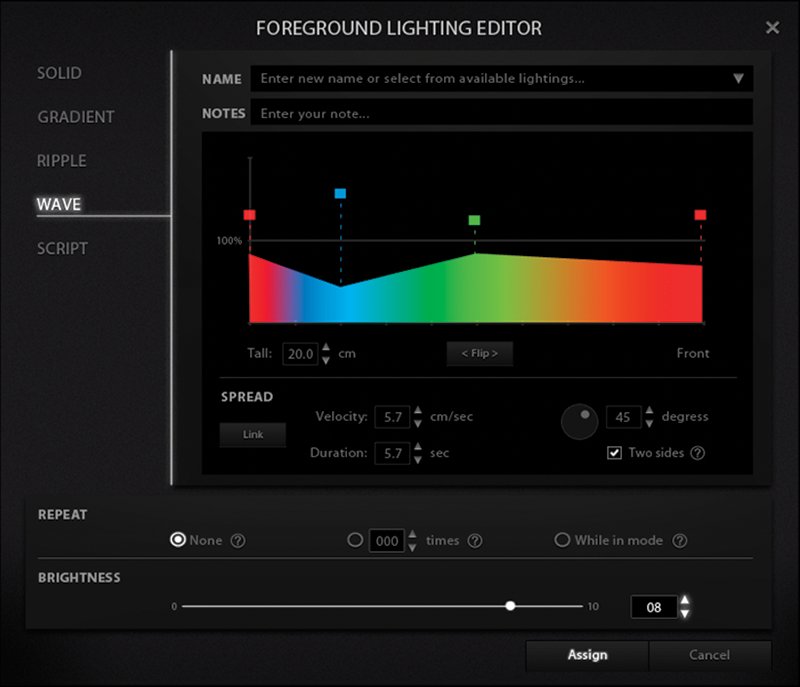Click the angle direction dial knob
This screenshot has width=800, height=687.
(x=579, y=421)
